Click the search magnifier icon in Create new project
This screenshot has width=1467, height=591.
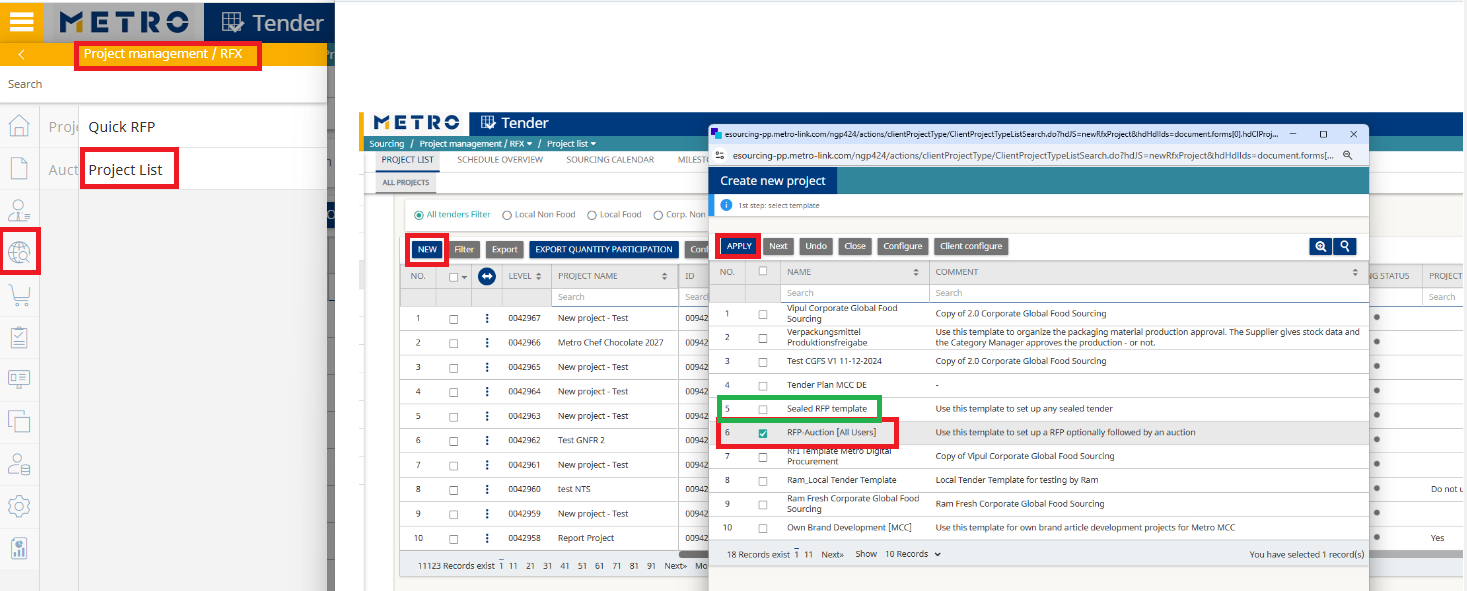(1345, 246)
